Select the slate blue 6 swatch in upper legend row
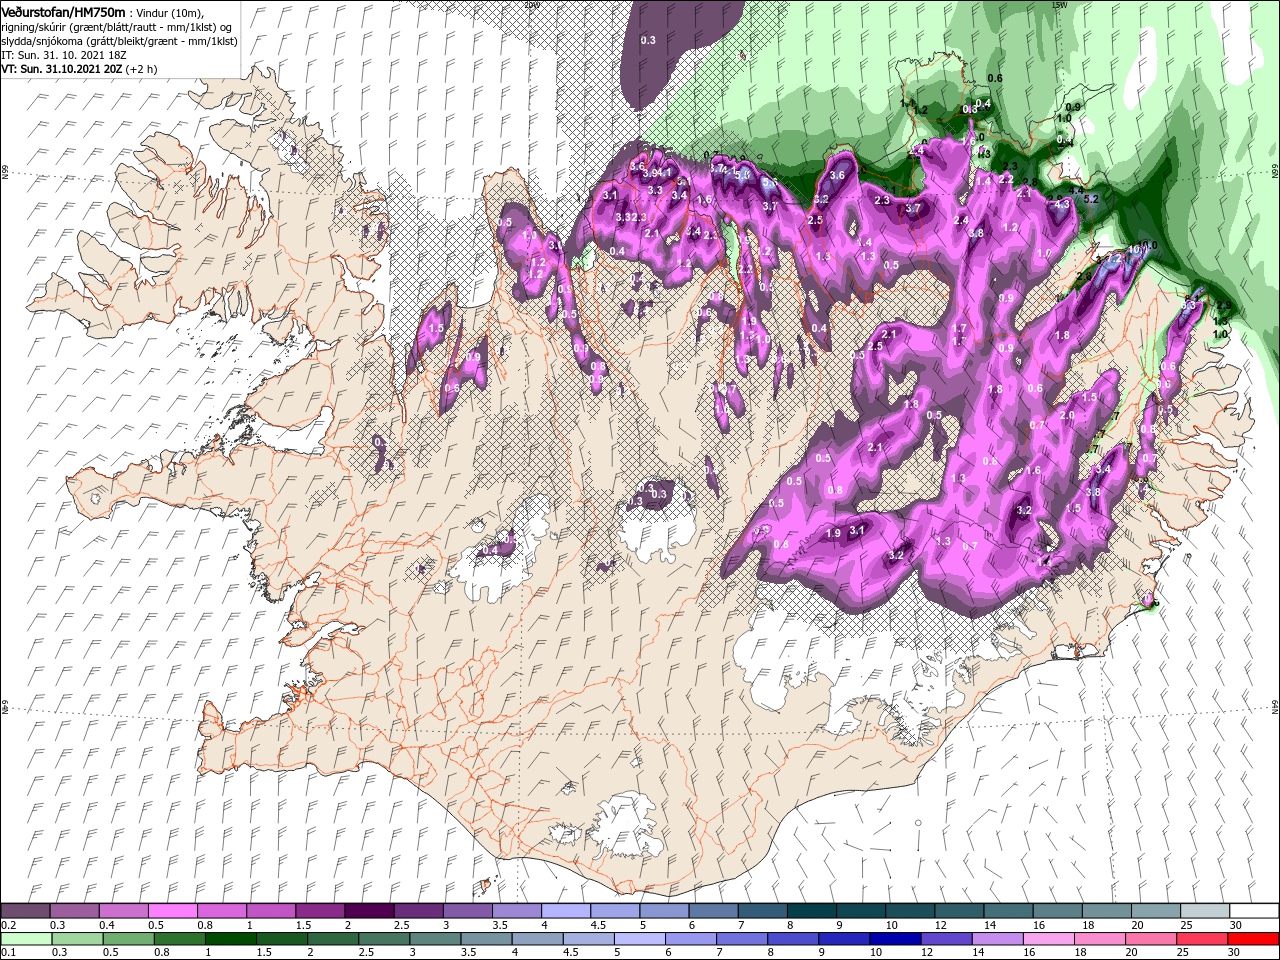Image resolution: width=1280 pixels, height=960 pixels. coord(713,911)
